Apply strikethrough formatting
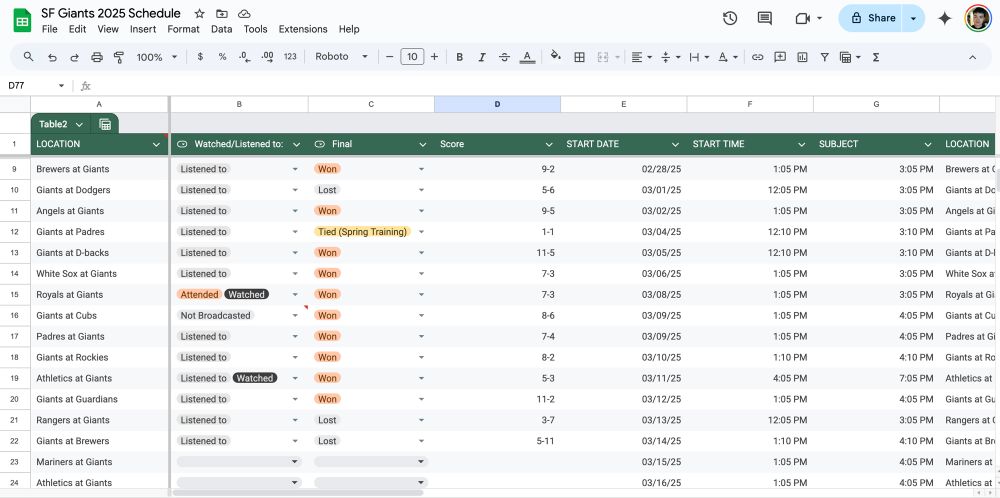Screen dimensions: 1000x498 (504, 57)
